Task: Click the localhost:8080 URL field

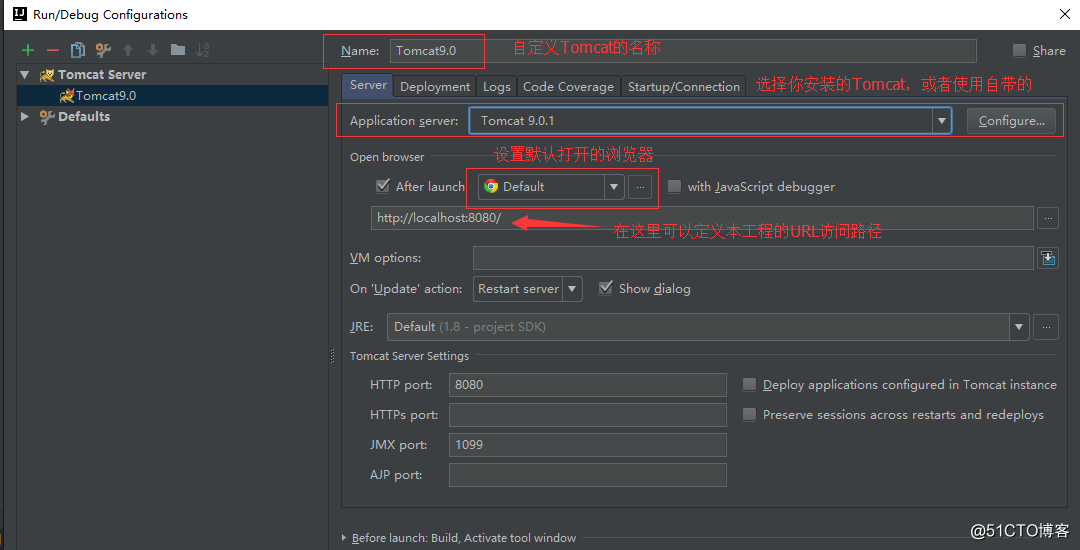Action: pos(702,218)
